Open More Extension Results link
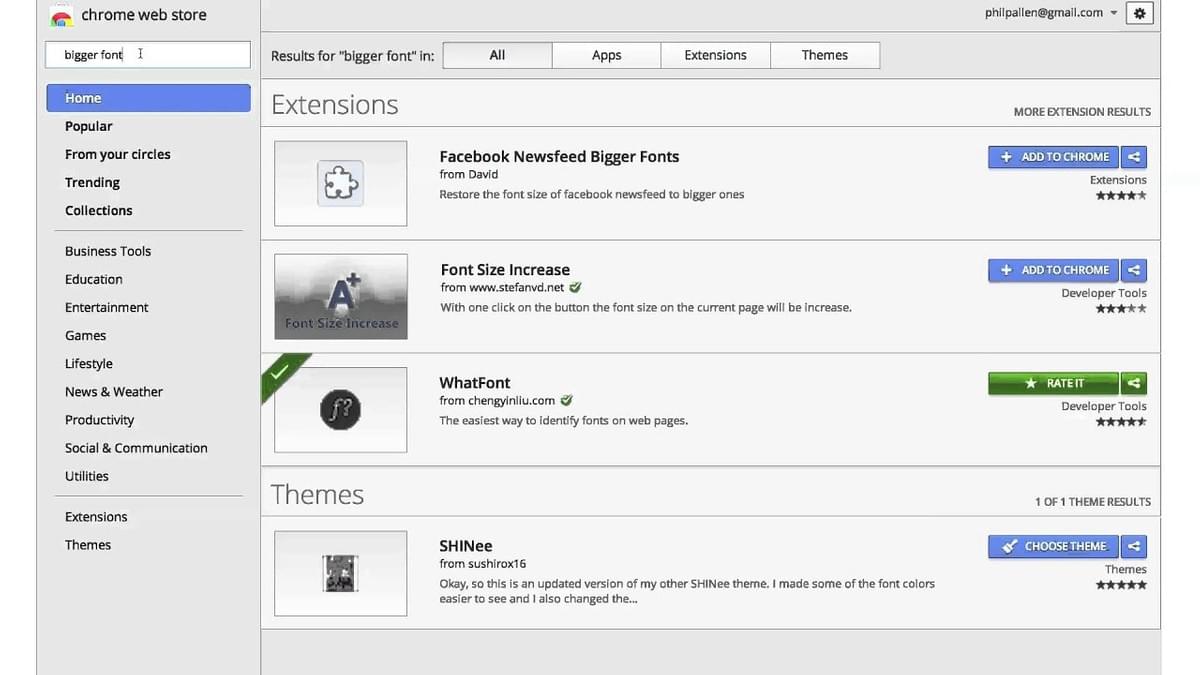Screen dimensions: 1200x675 [1082, 112]
